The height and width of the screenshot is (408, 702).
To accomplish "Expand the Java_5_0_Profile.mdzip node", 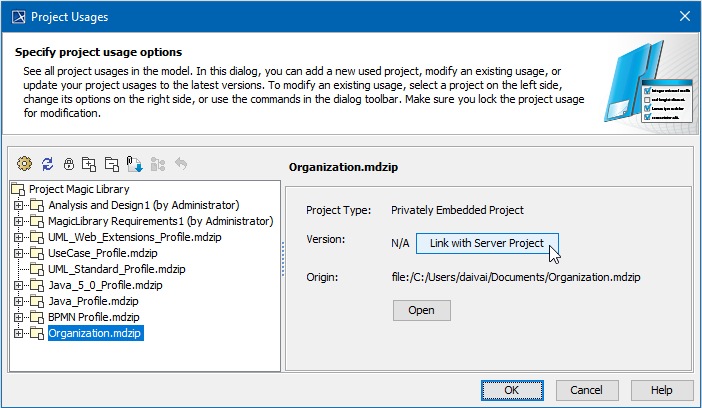I will point(18,285).
